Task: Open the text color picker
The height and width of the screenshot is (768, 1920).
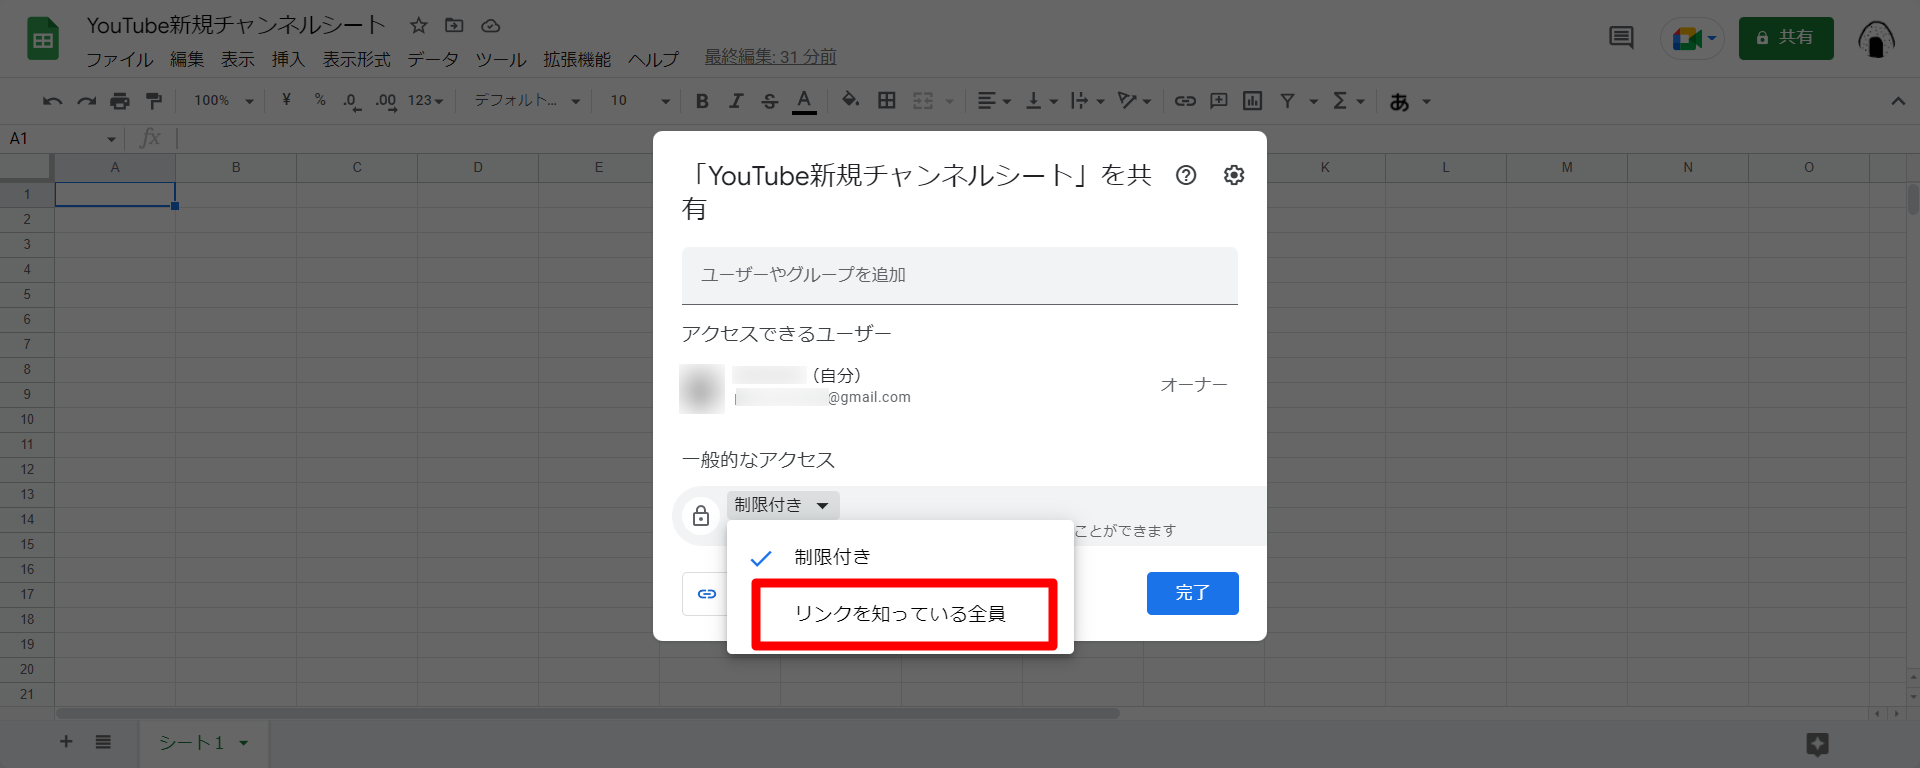Action: (x=804, y=101)
